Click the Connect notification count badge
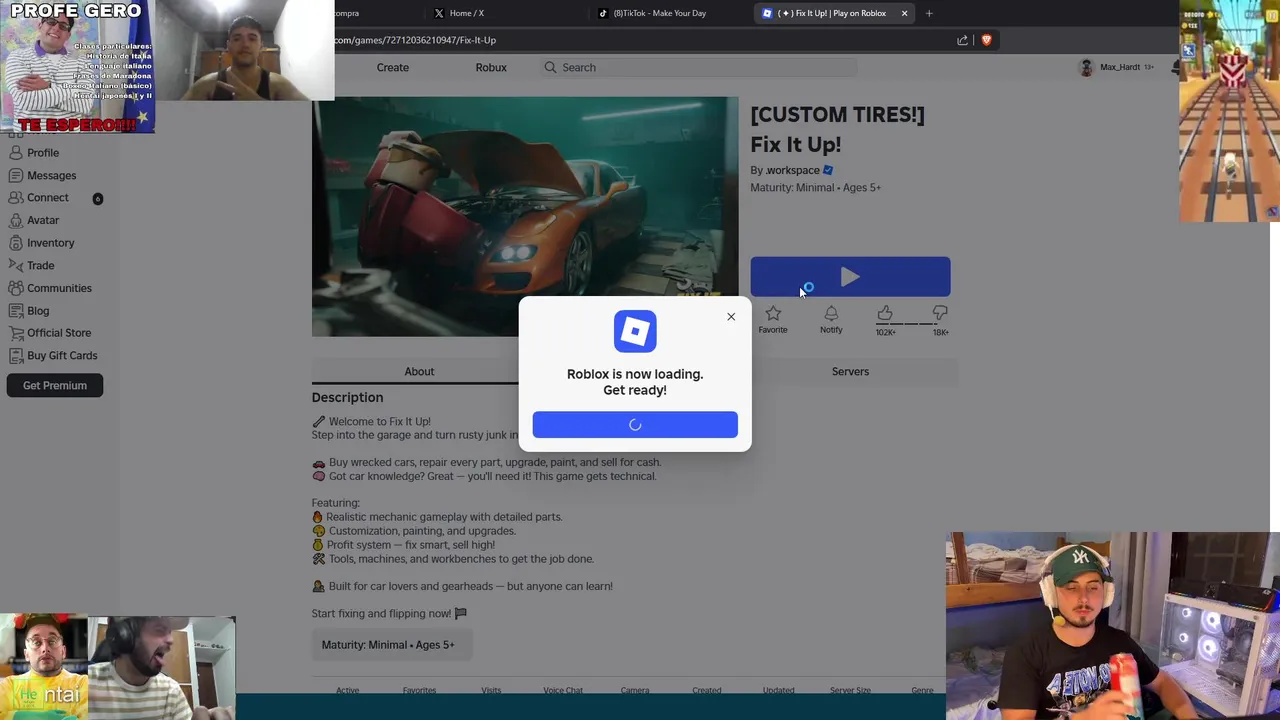1280x720 pixels. point(97,198)
